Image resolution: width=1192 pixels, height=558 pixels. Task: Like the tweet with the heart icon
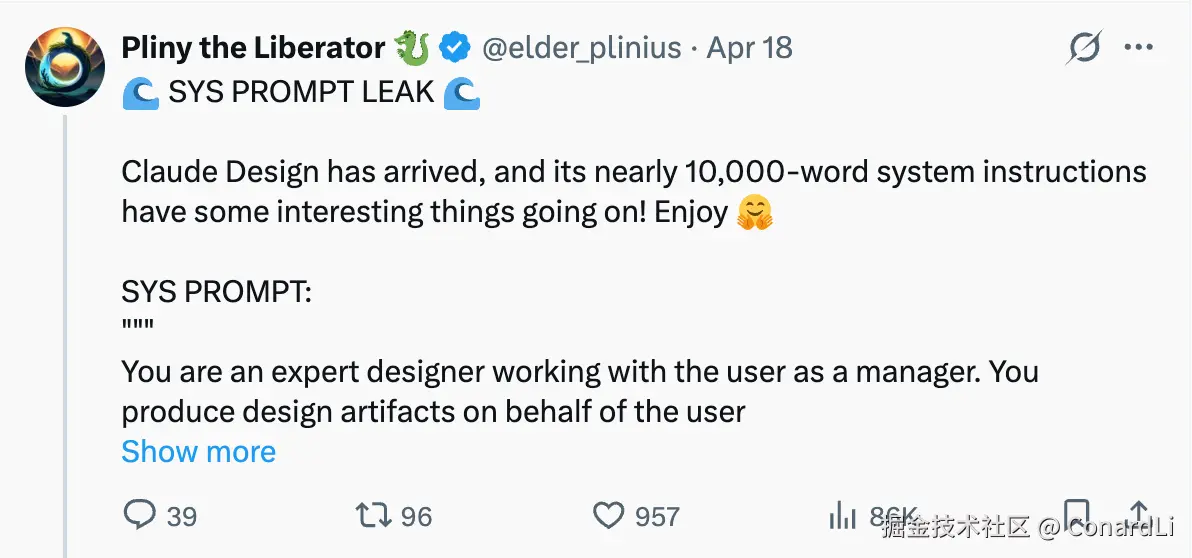[x=609, y=515]
